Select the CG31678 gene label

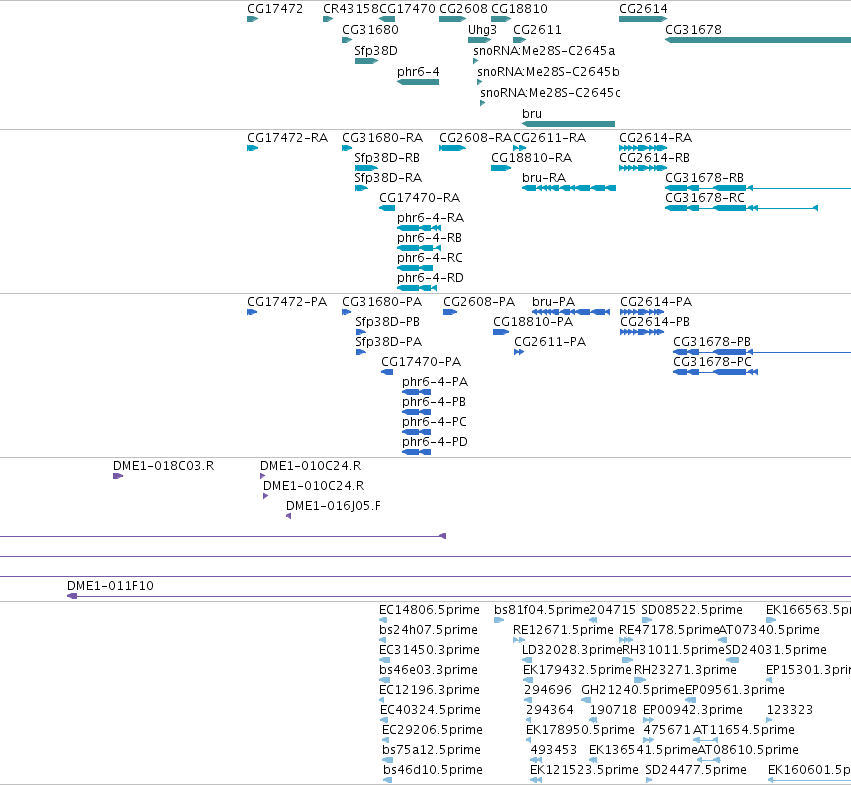(x=693, y=30)
